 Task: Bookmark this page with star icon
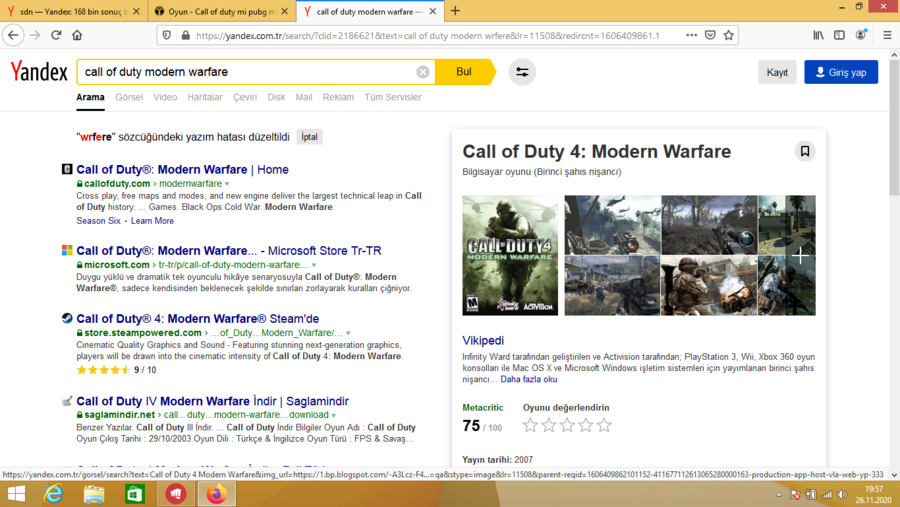728,35
